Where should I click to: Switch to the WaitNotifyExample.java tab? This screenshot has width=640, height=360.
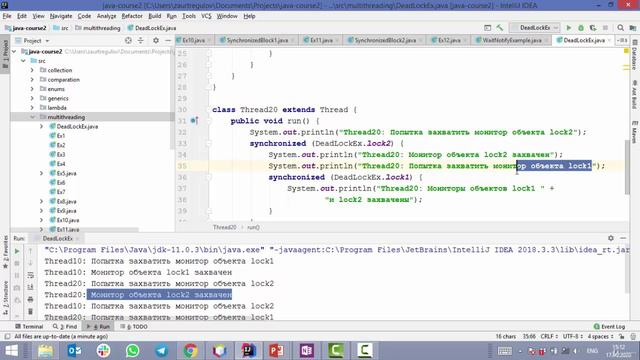click(511, 40)
